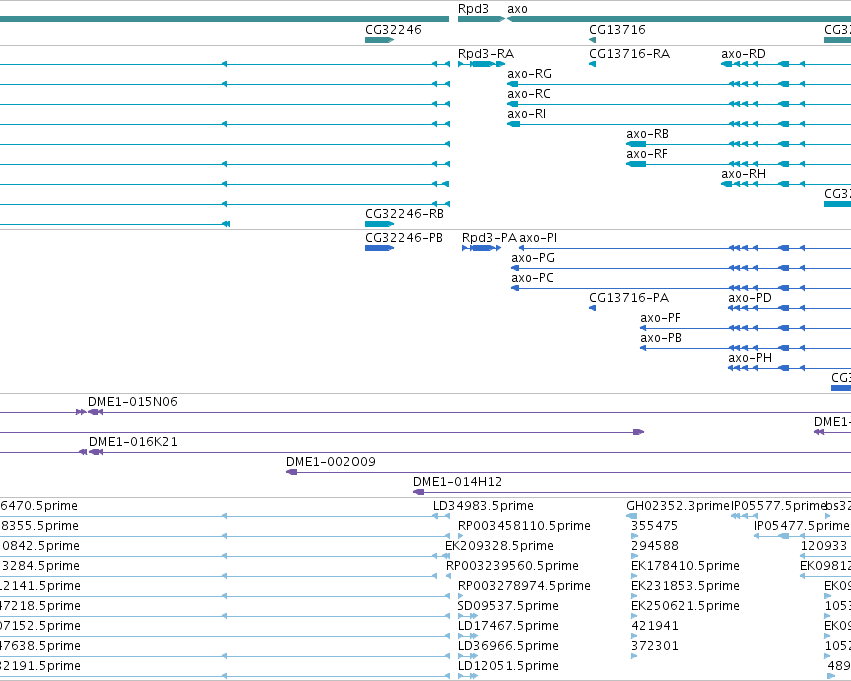Click the CG13716 gene label
Viewport: 851px width, 681px height.
coord(617,29)
